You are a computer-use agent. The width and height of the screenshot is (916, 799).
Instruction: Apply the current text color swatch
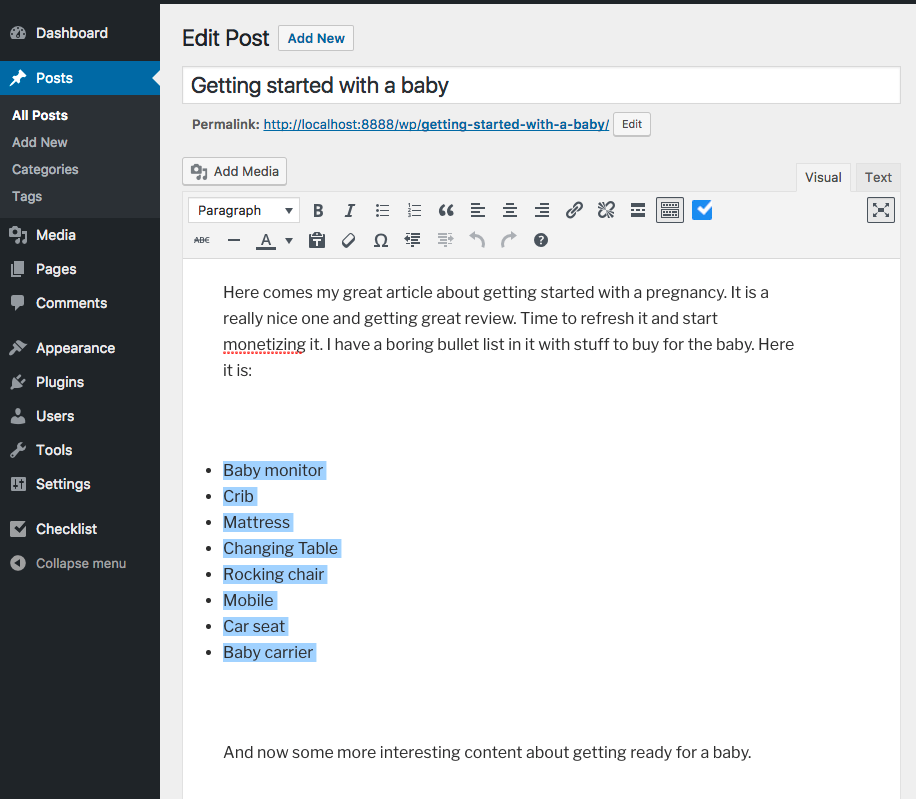point(265,240)
